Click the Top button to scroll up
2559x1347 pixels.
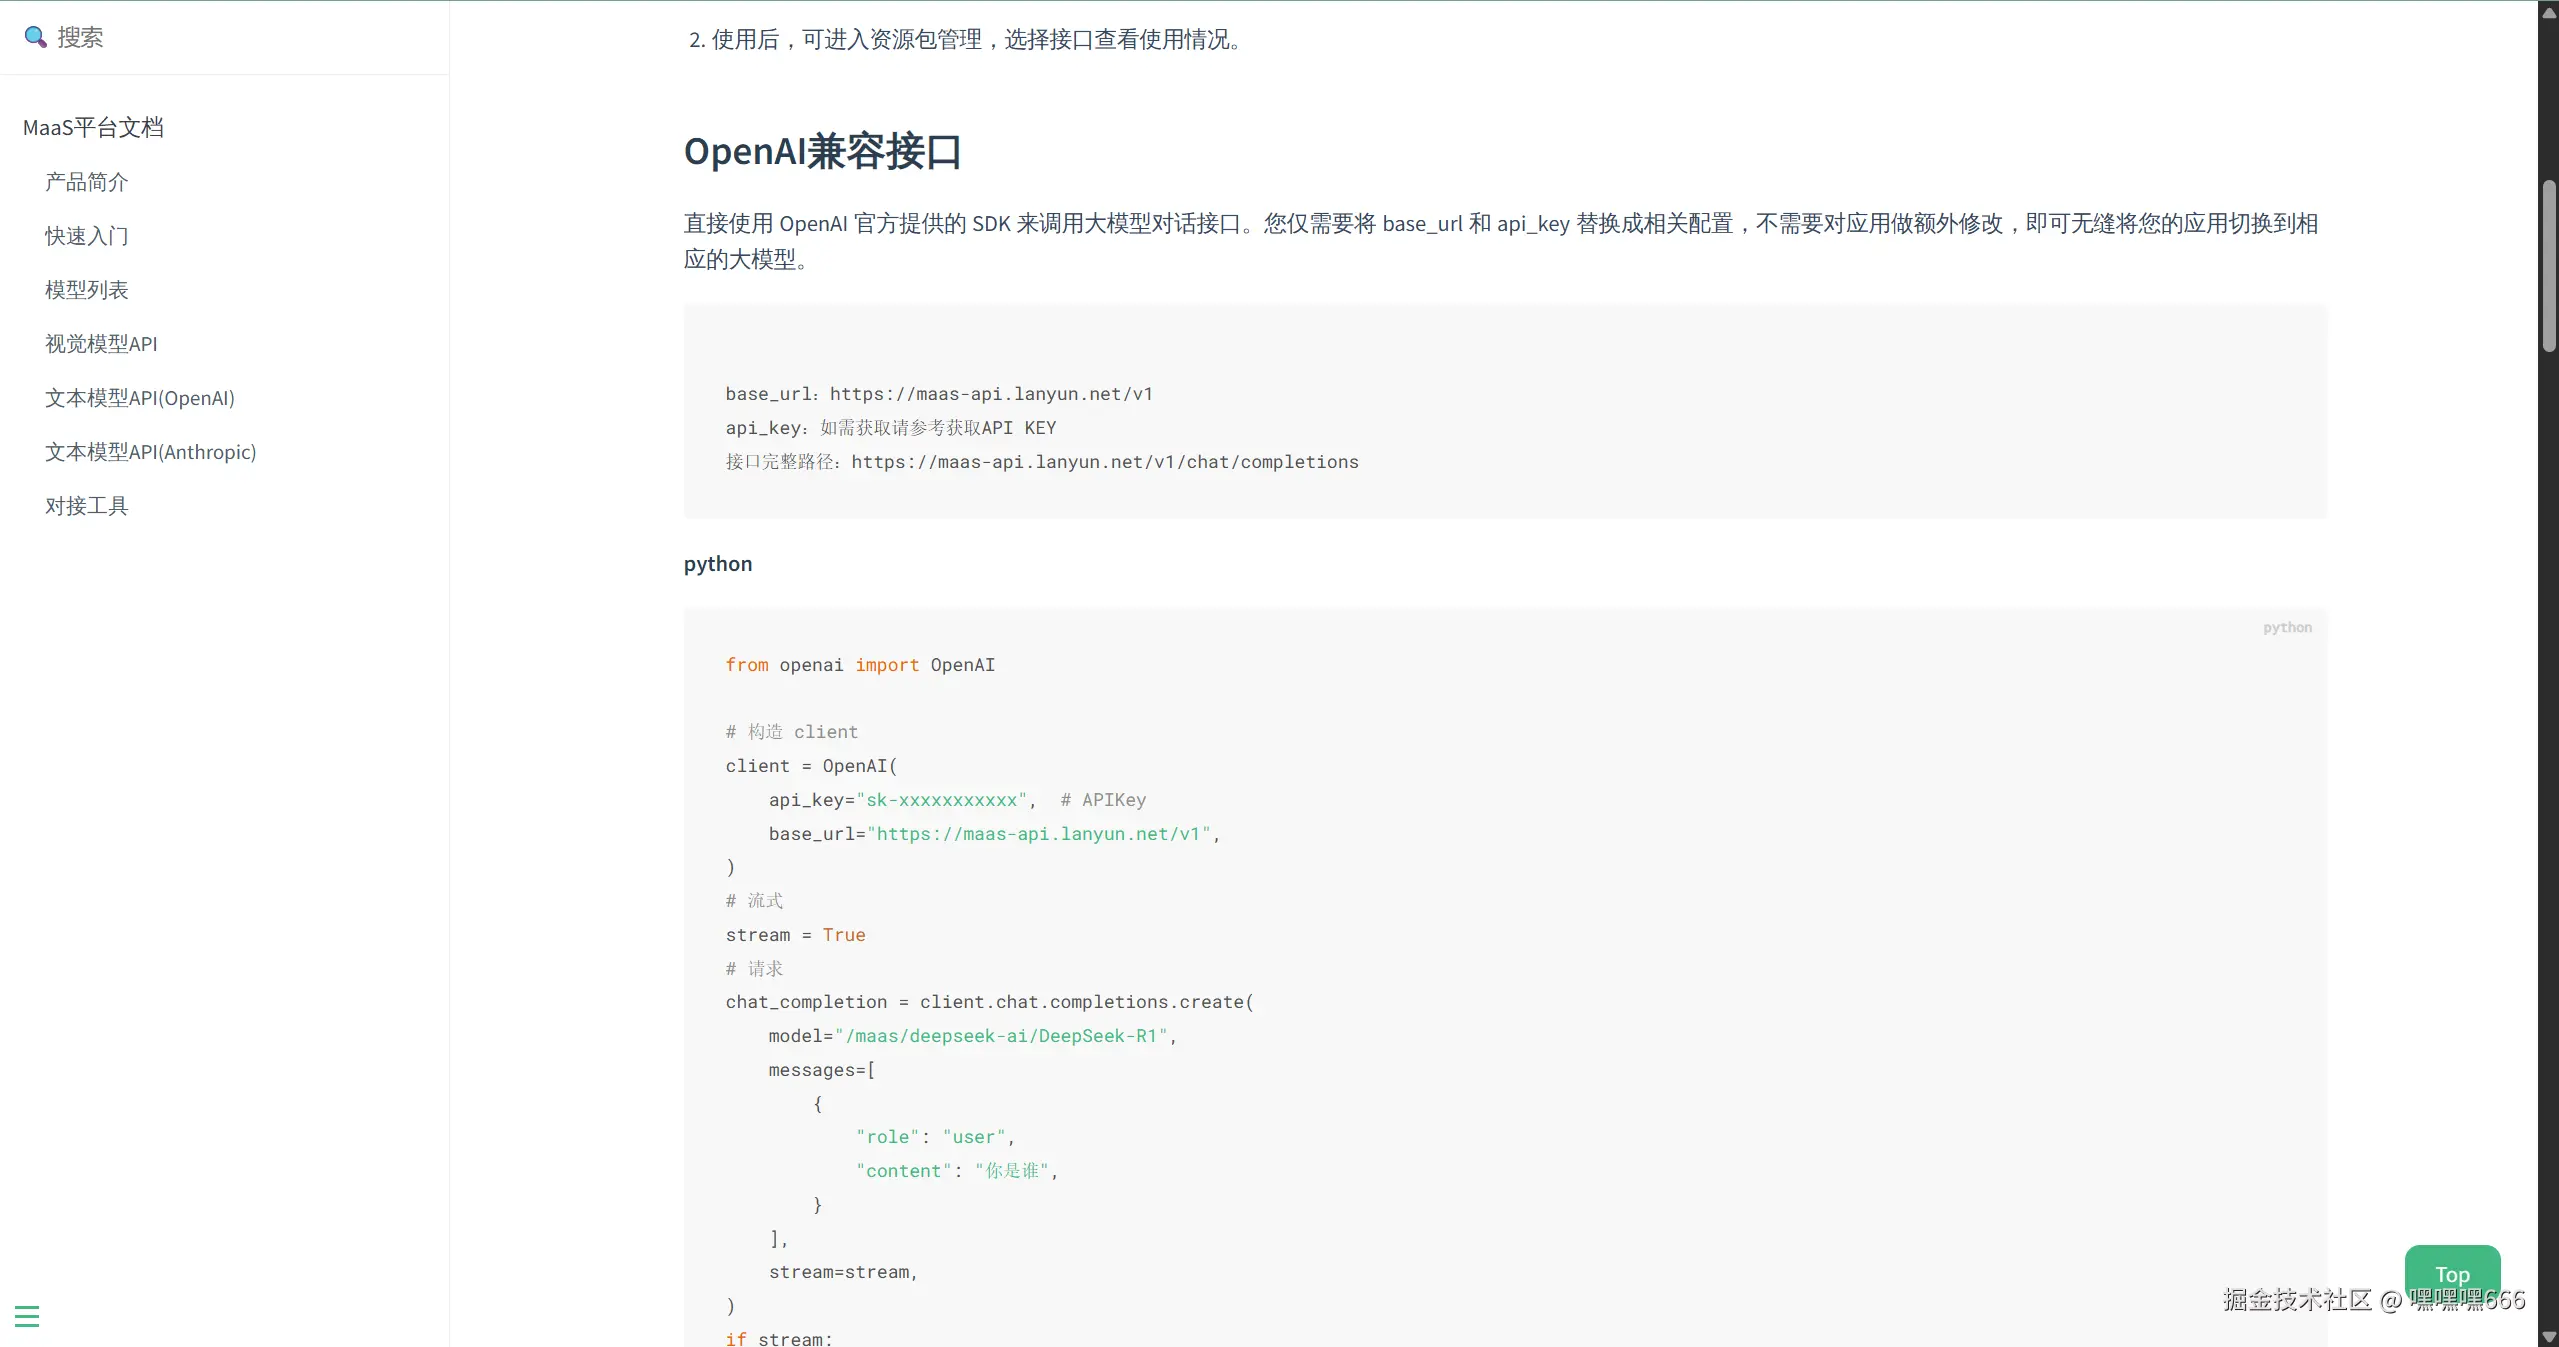[x=2451, y=1274]
